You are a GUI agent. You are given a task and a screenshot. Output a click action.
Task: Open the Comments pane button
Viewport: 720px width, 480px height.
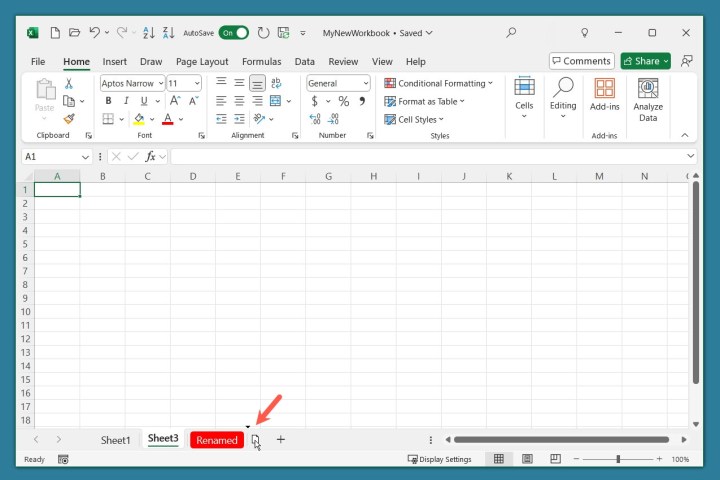point(581,61)
